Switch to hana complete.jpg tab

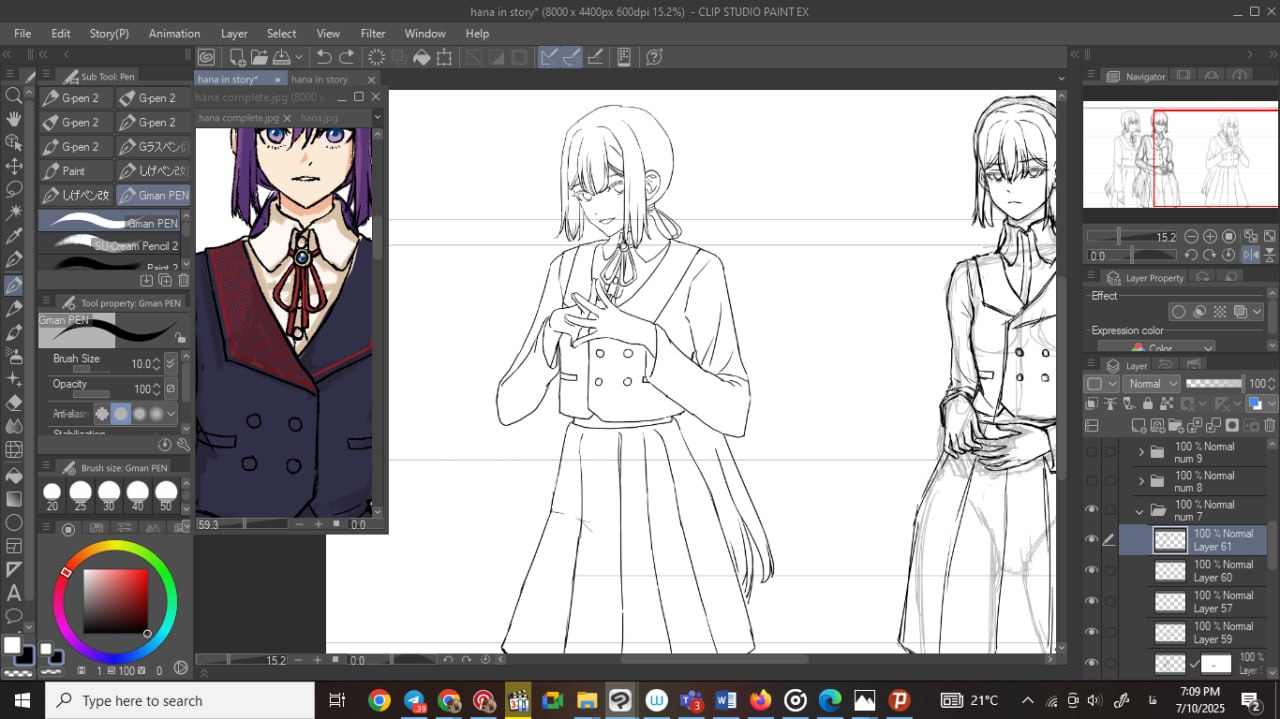click(x=238, y=118)
